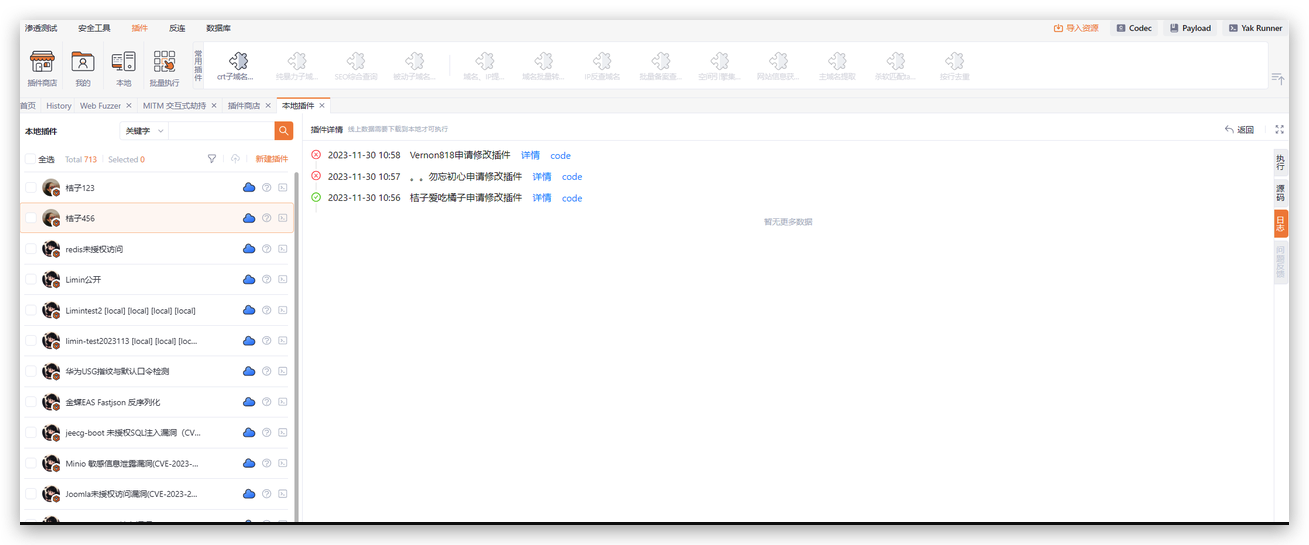Viewport: 1309px width, 545px height.
Task: Tick the checkbox for 桔子123
Action: coord(30,188)
